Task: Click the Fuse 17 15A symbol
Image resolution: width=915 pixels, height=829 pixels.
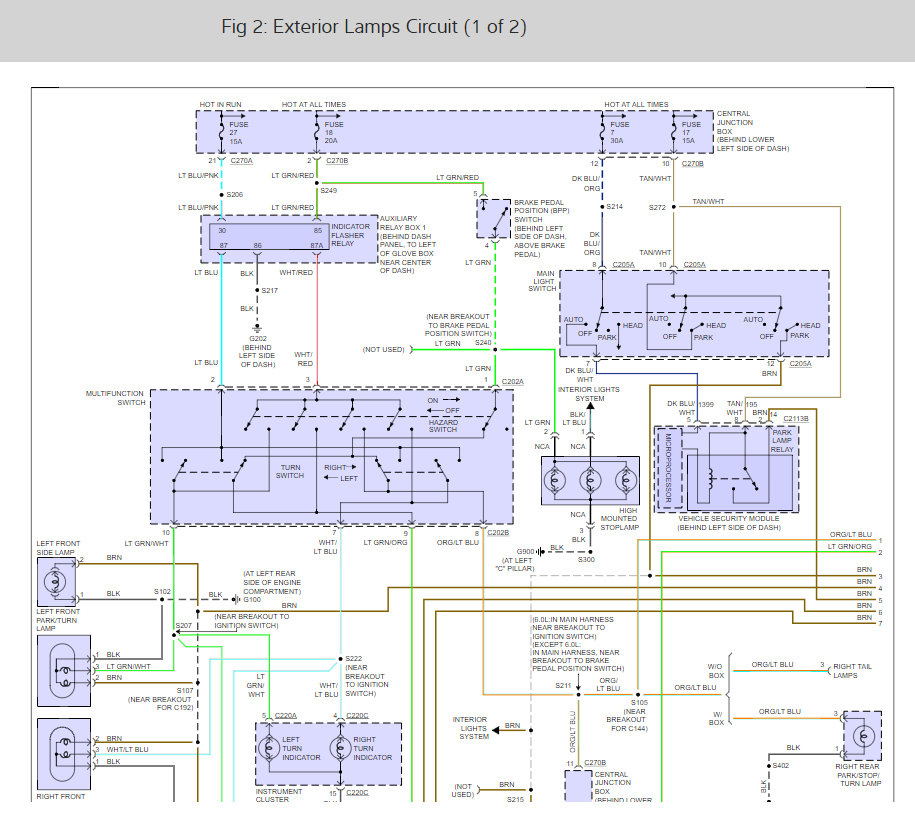Action: [x=674, y=132]
